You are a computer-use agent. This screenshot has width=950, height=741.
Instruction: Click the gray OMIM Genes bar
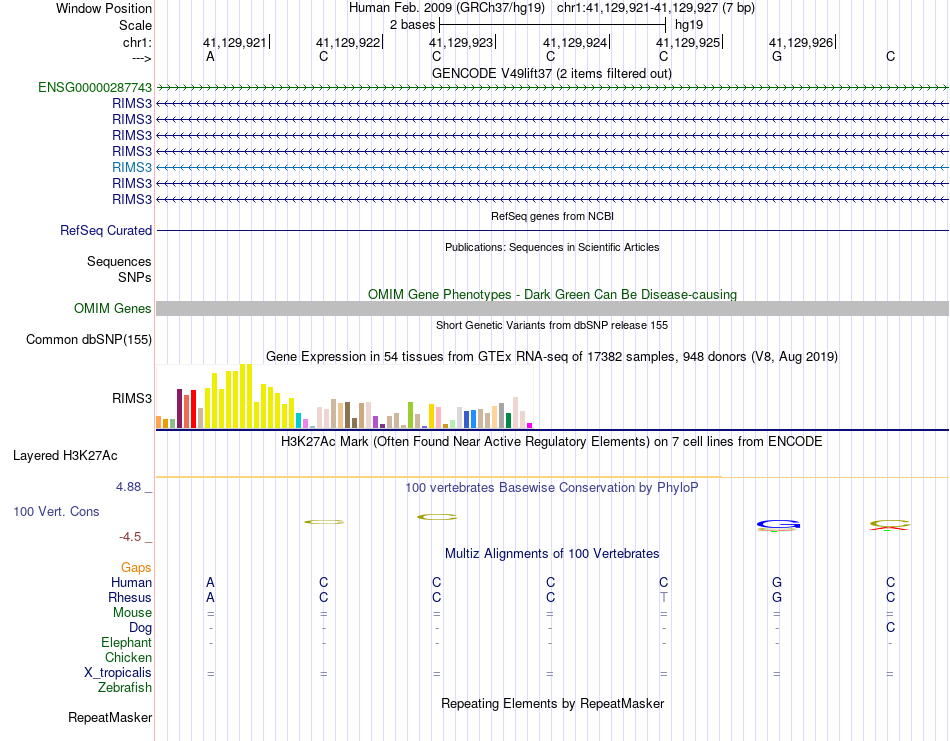[x=552, y=308]
